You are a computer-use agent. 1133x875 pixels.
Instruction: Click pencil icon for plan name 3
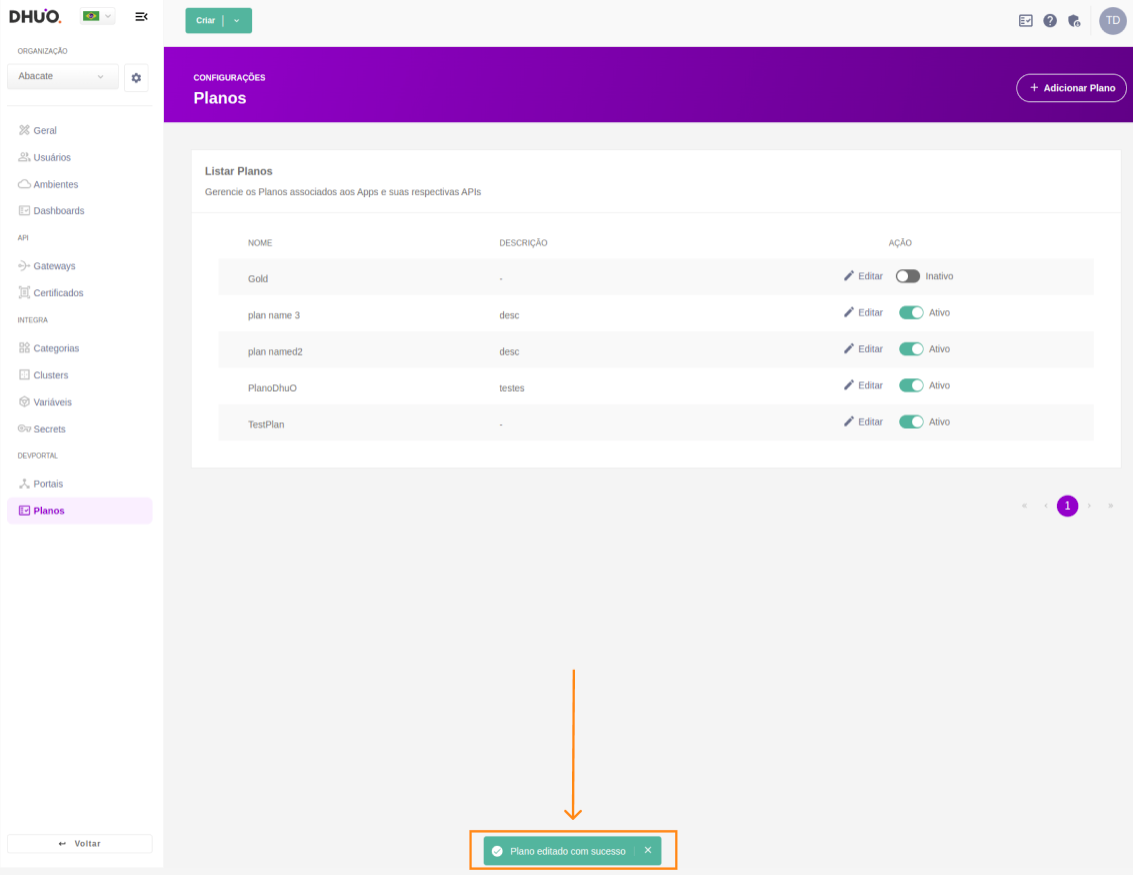click(x=849, y=312)
